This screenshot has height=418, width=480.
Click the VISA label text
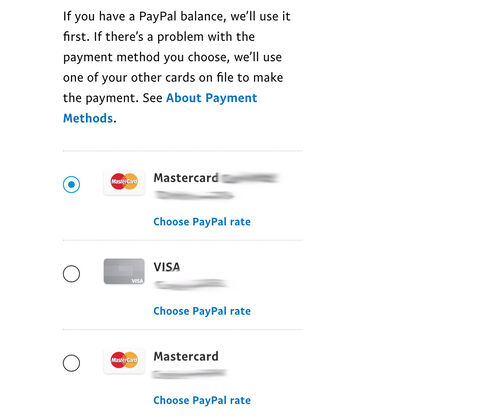(167, 267)
